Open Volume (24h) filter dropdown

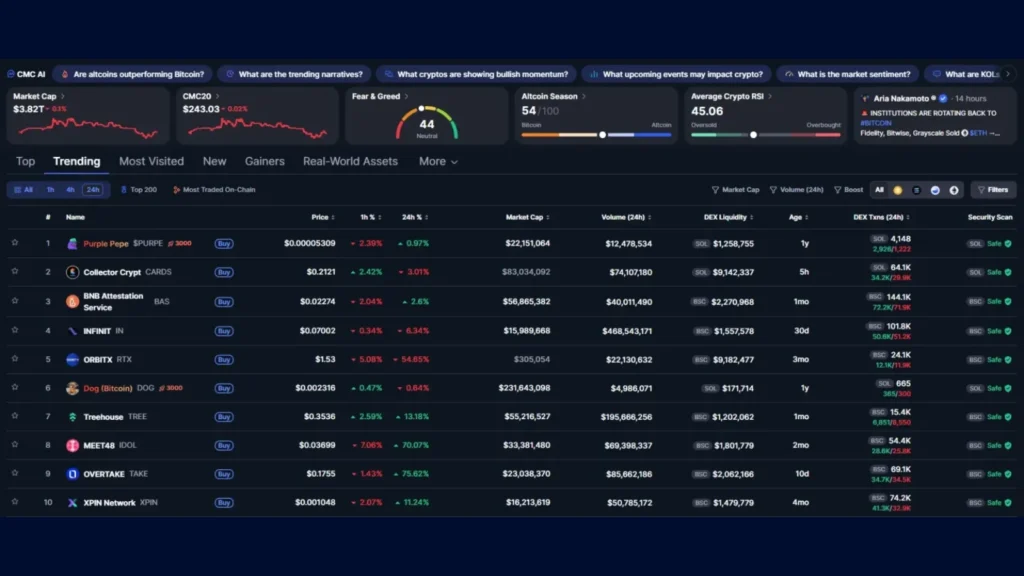pos(797,190)
